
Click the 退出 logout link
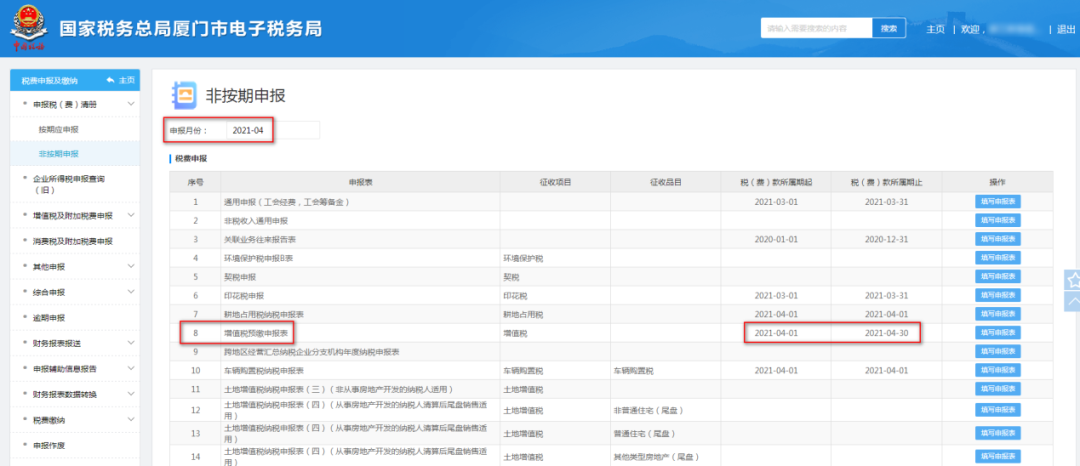tap(1066, 29)
